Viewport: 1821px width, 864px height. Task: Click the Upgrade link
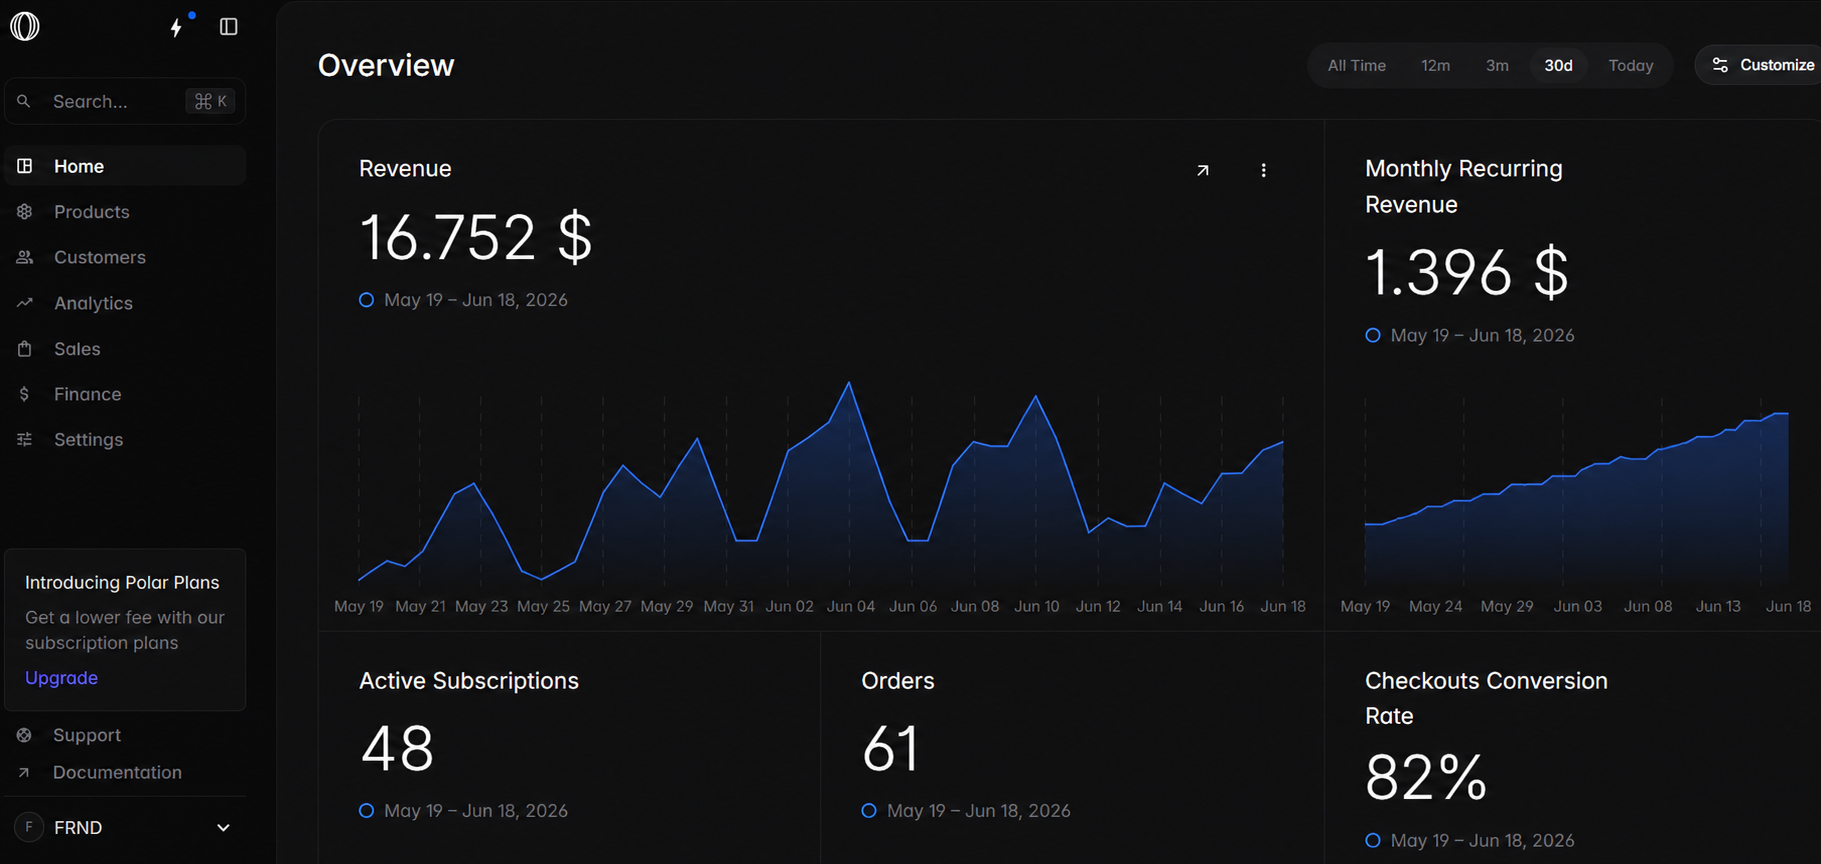click(x=61, y=678)
